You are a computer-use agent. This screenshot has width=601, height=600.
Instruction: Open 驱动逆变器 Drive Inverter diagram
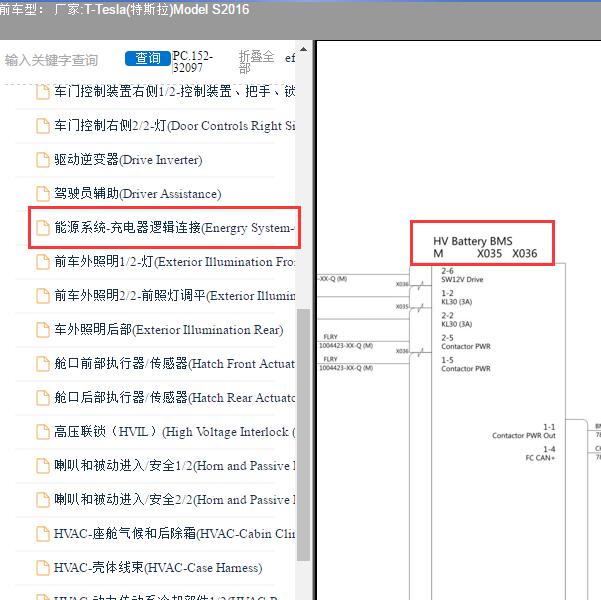click(128, 159)
